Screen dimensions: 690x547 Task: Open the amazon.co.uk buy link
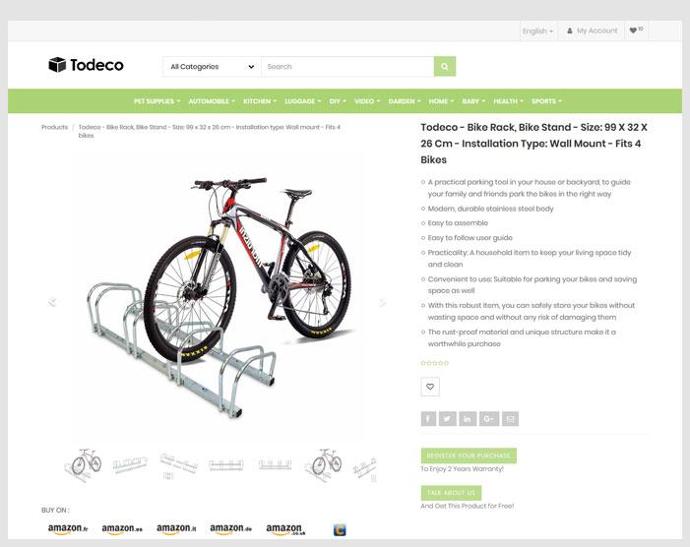pos(285,529)
